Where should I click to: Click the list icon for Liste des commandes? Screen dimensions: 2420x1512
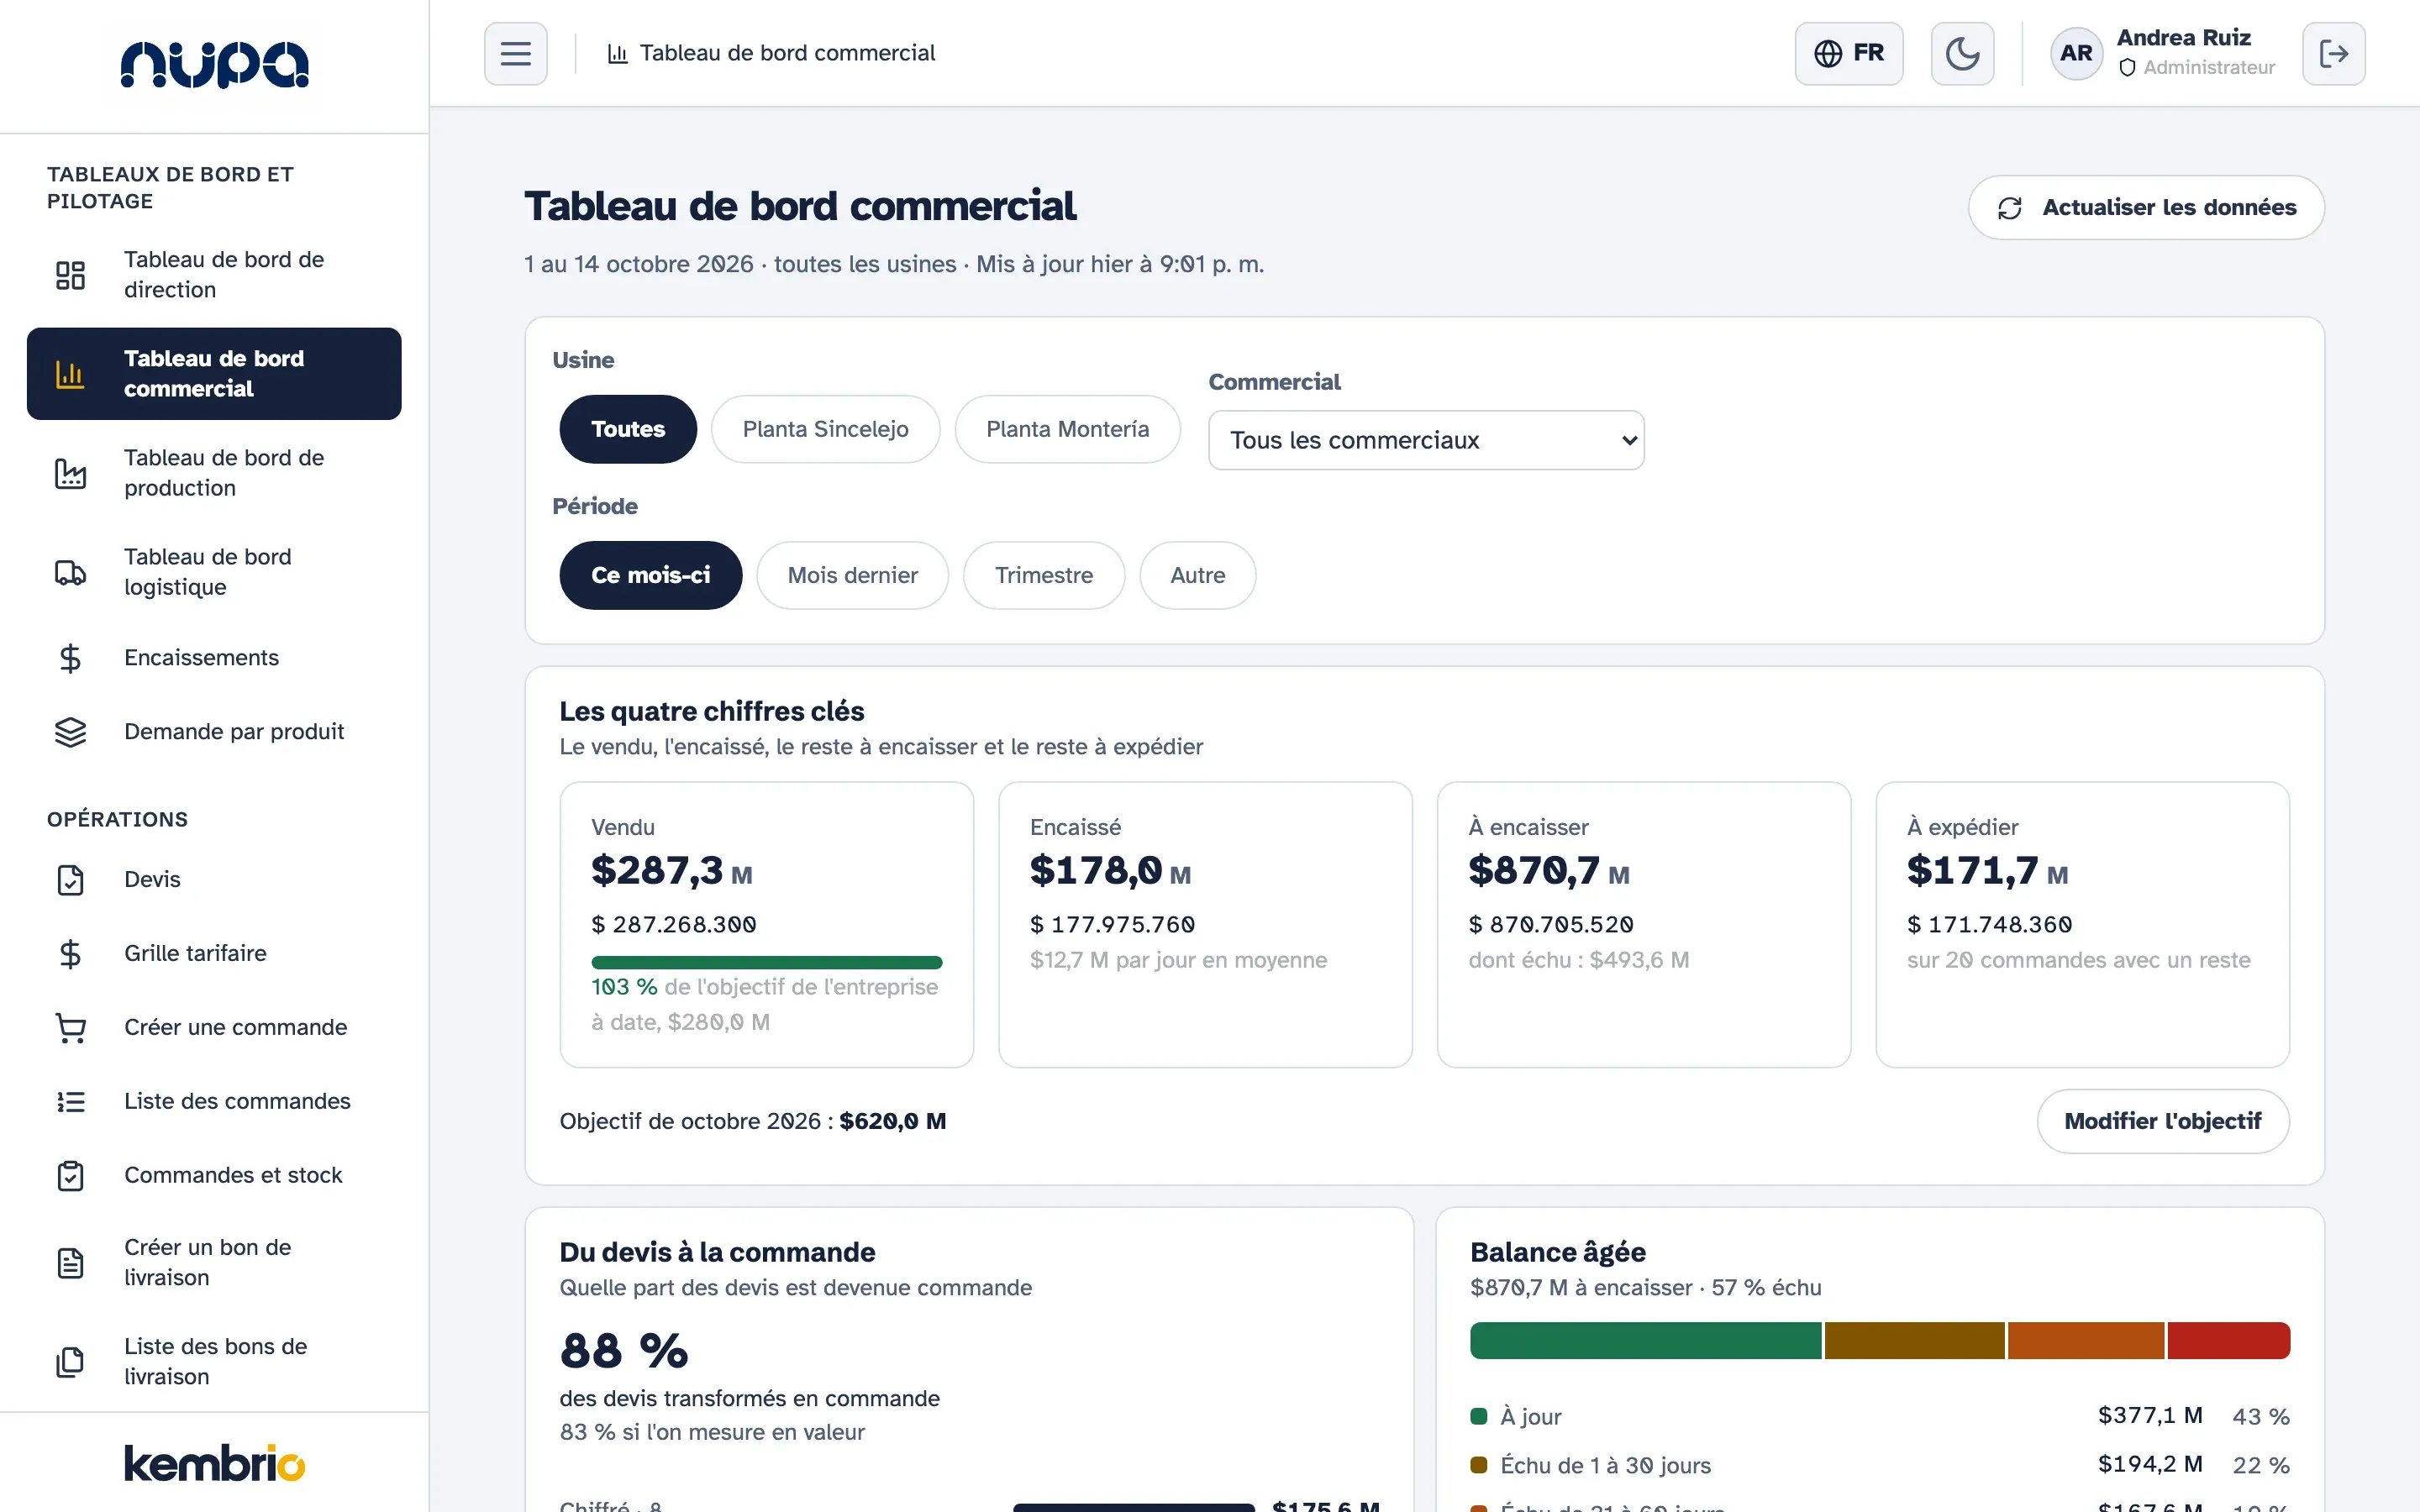click(70, 1102)
